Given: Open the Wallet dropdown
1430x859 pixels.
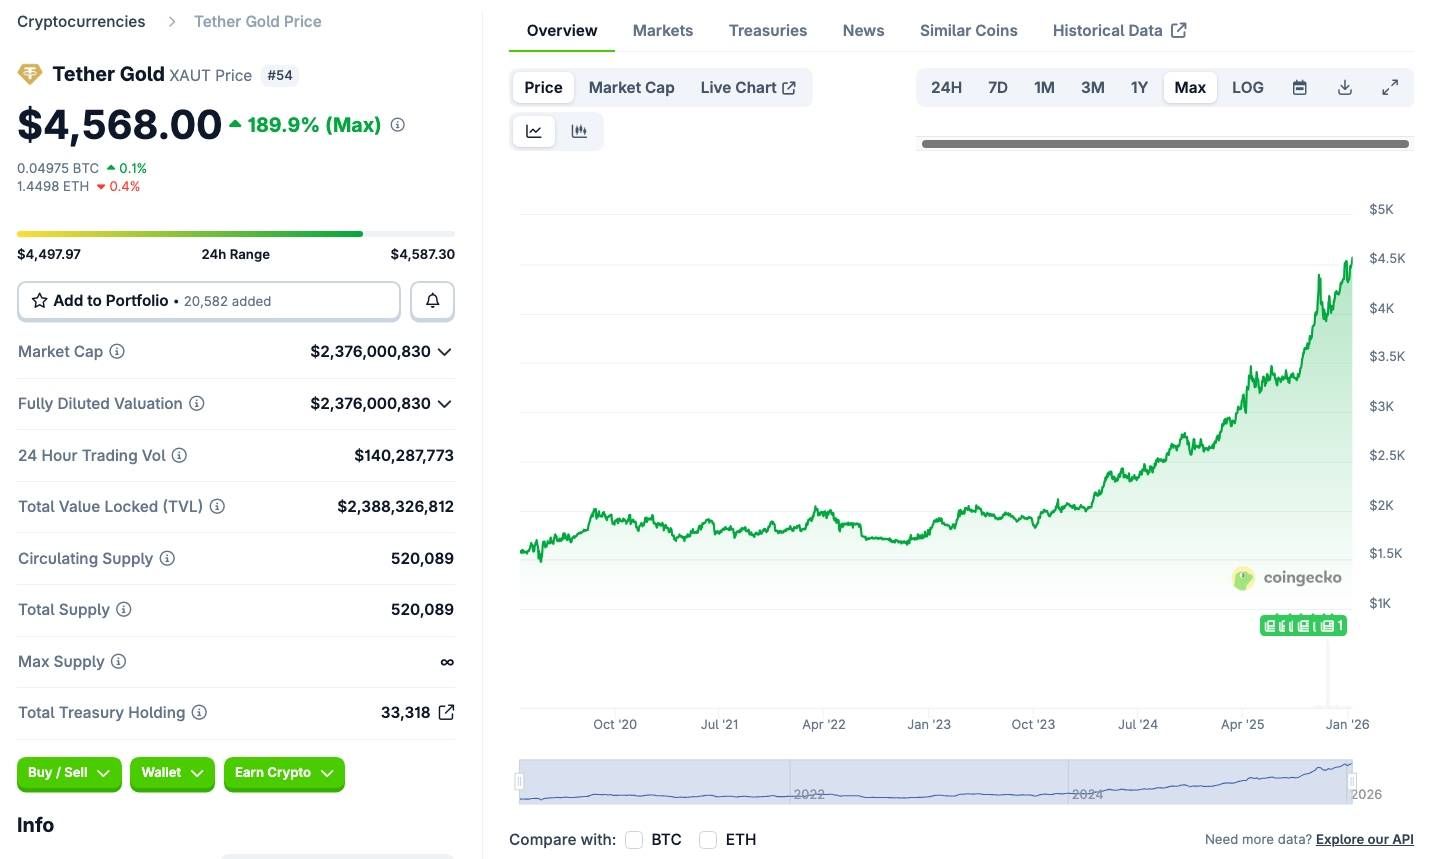Looking at the screenshot, I should (171, 772).
